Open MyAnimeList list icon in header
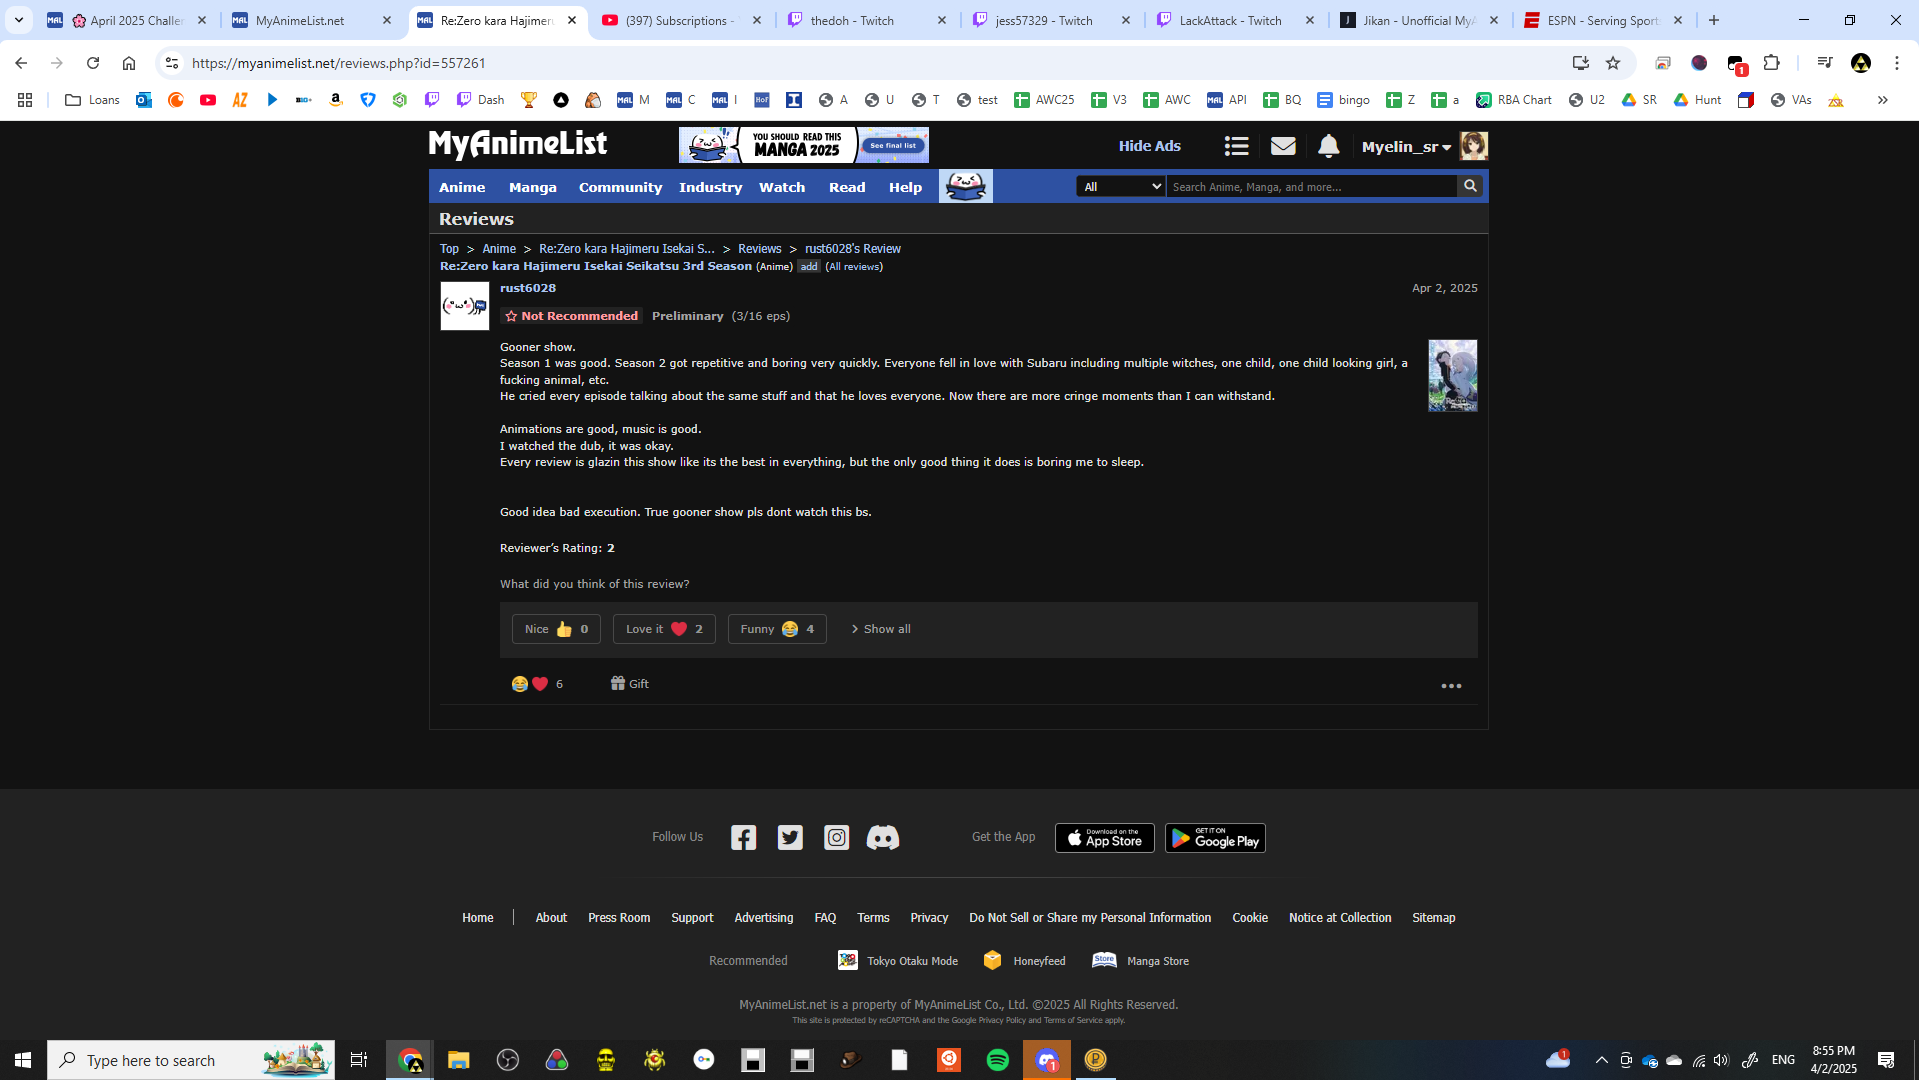 [1236, 146]
